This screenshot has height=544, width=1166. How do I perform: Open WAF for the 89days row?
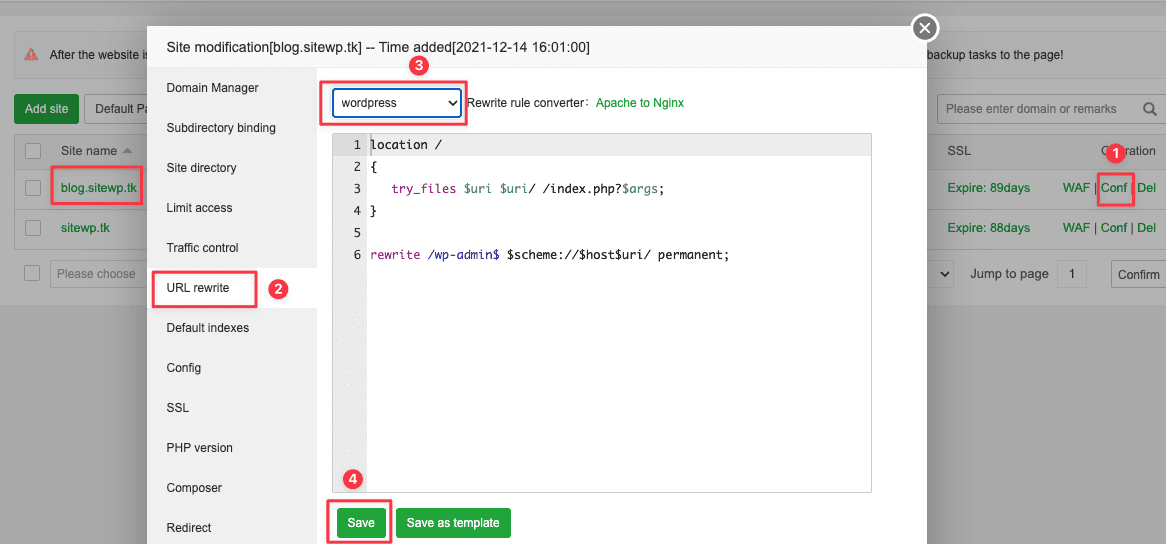1077,188
